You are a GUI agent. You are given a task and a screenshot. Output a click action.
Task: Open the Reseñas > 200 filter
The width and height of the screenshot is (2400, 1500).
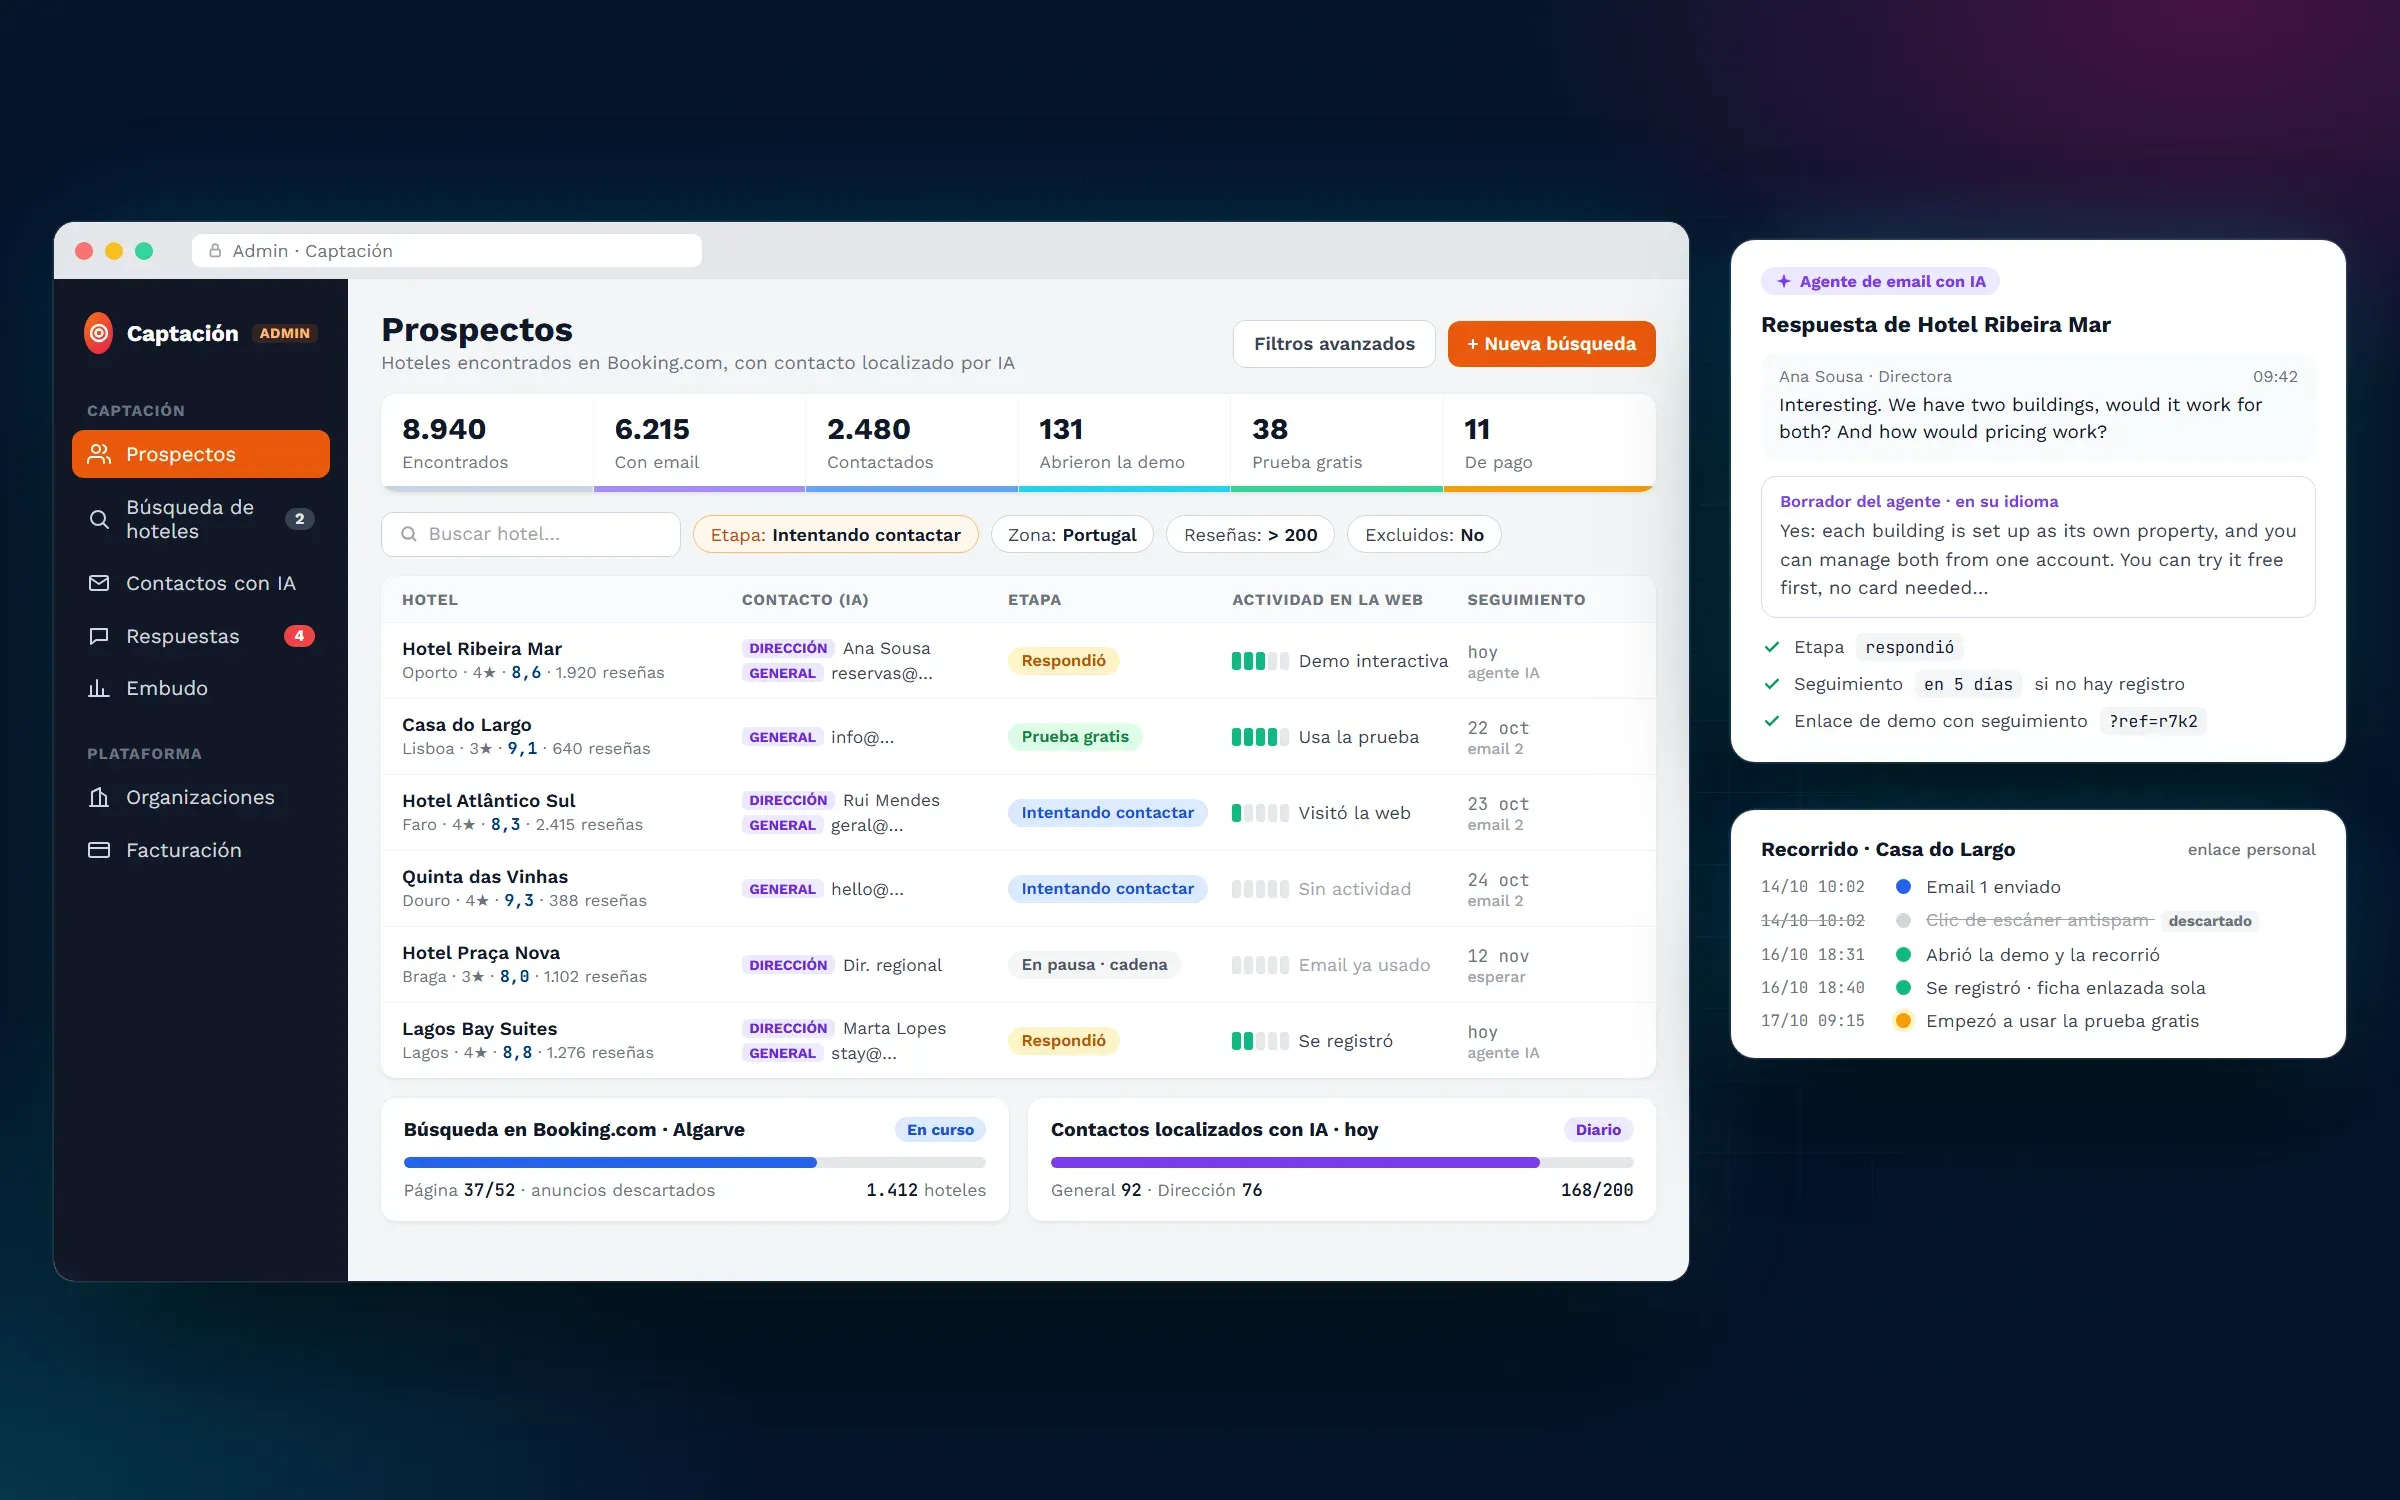click(1250, 535)
